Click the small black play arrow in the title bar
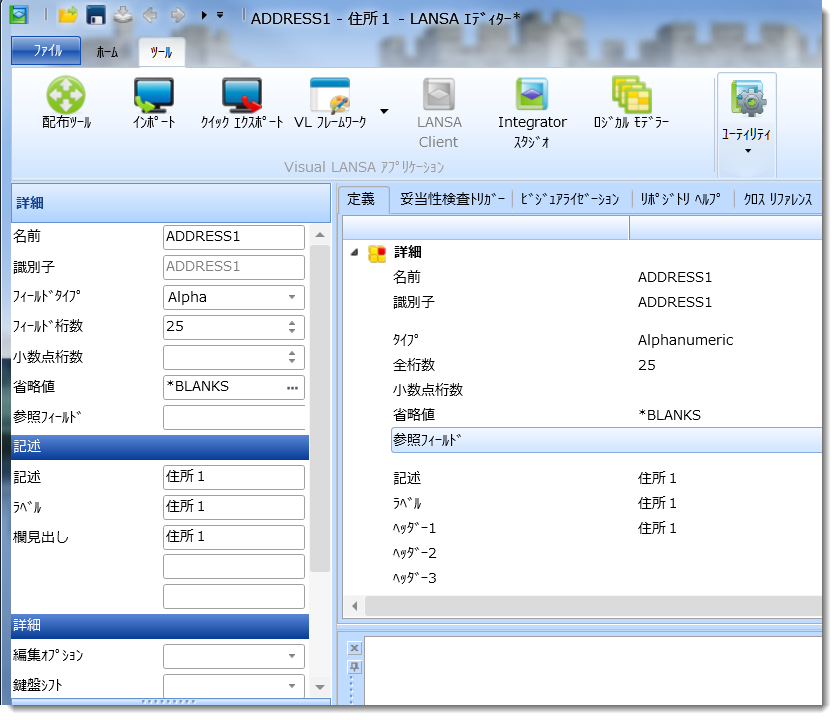This screenshot has height=720, width=837. click(204, 15)
